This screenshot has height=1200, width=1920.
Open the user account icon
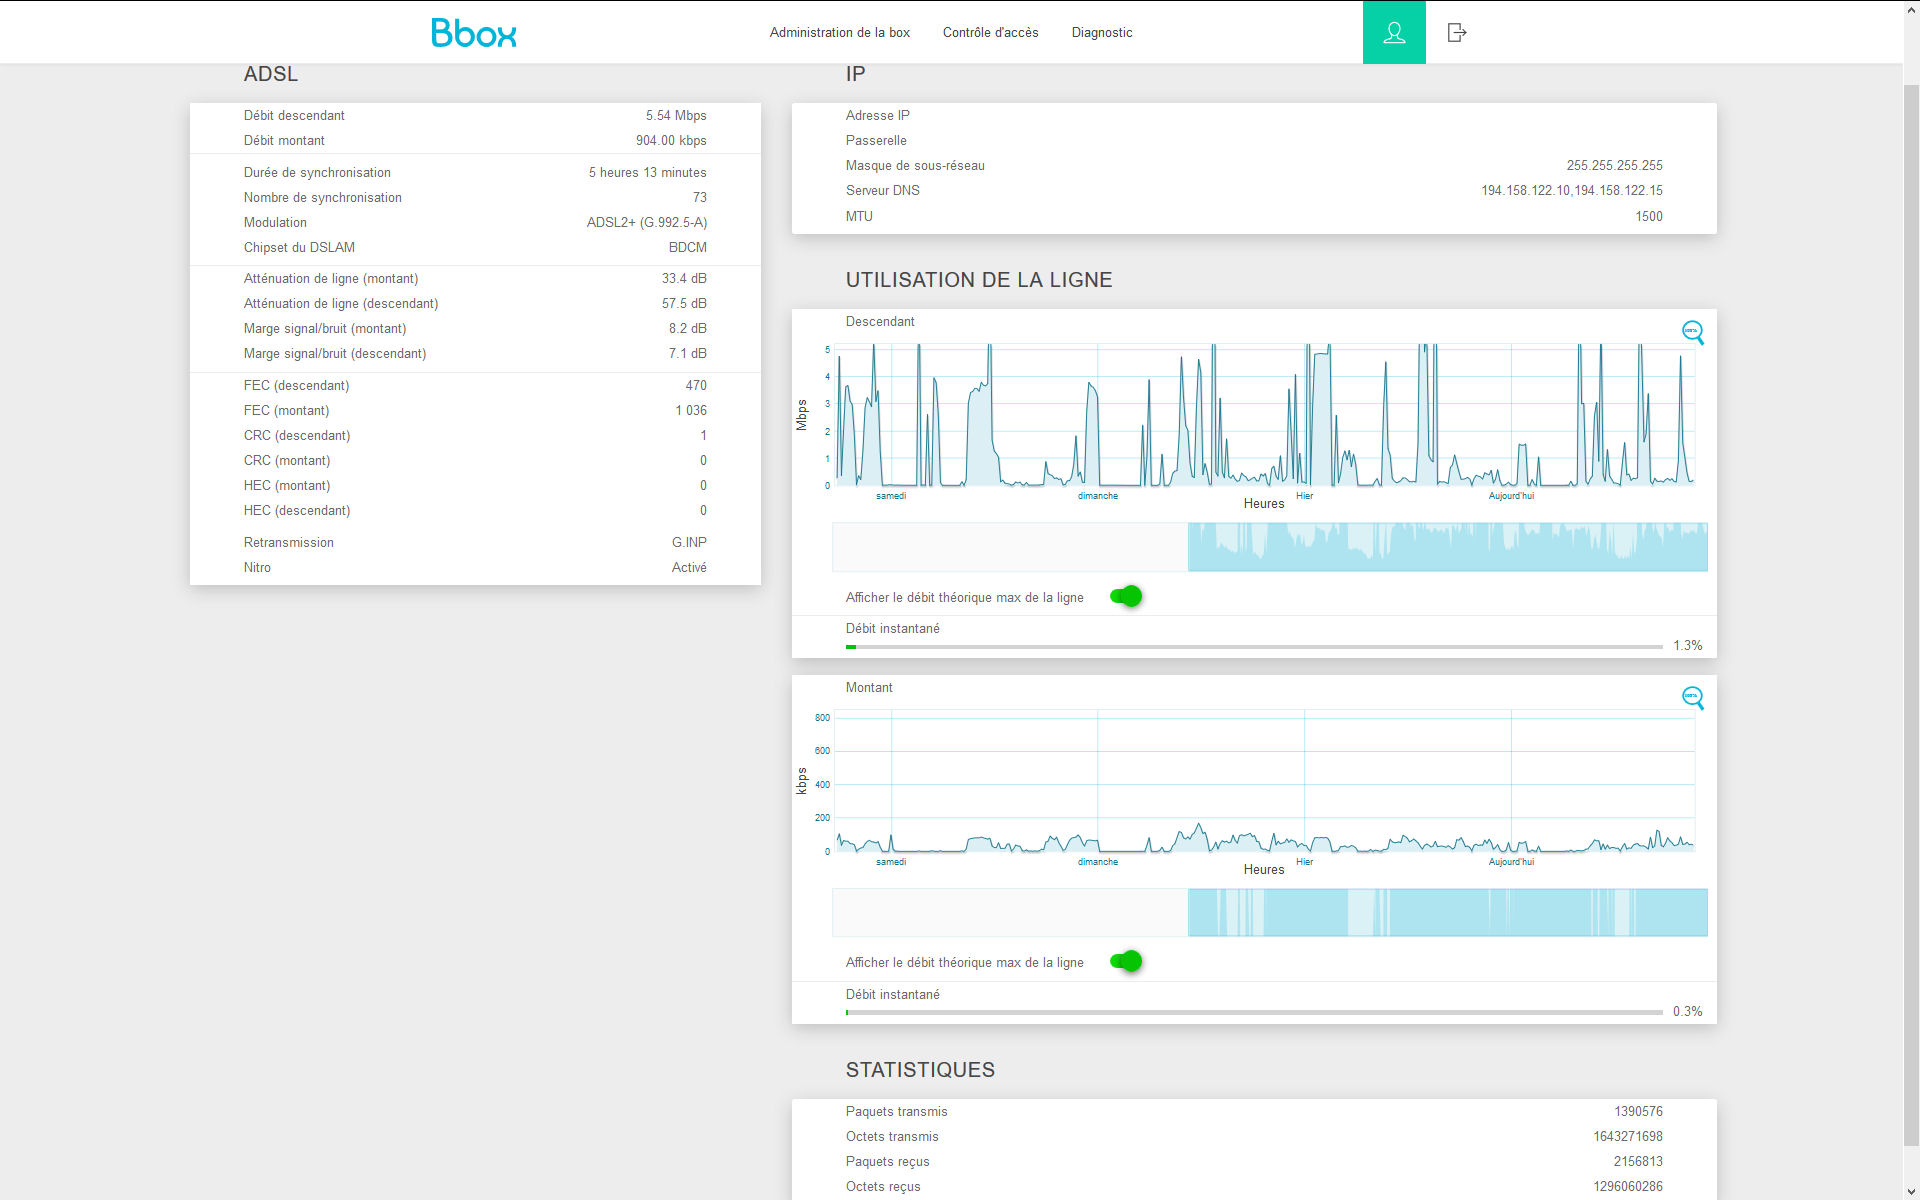click(1394, 33)
